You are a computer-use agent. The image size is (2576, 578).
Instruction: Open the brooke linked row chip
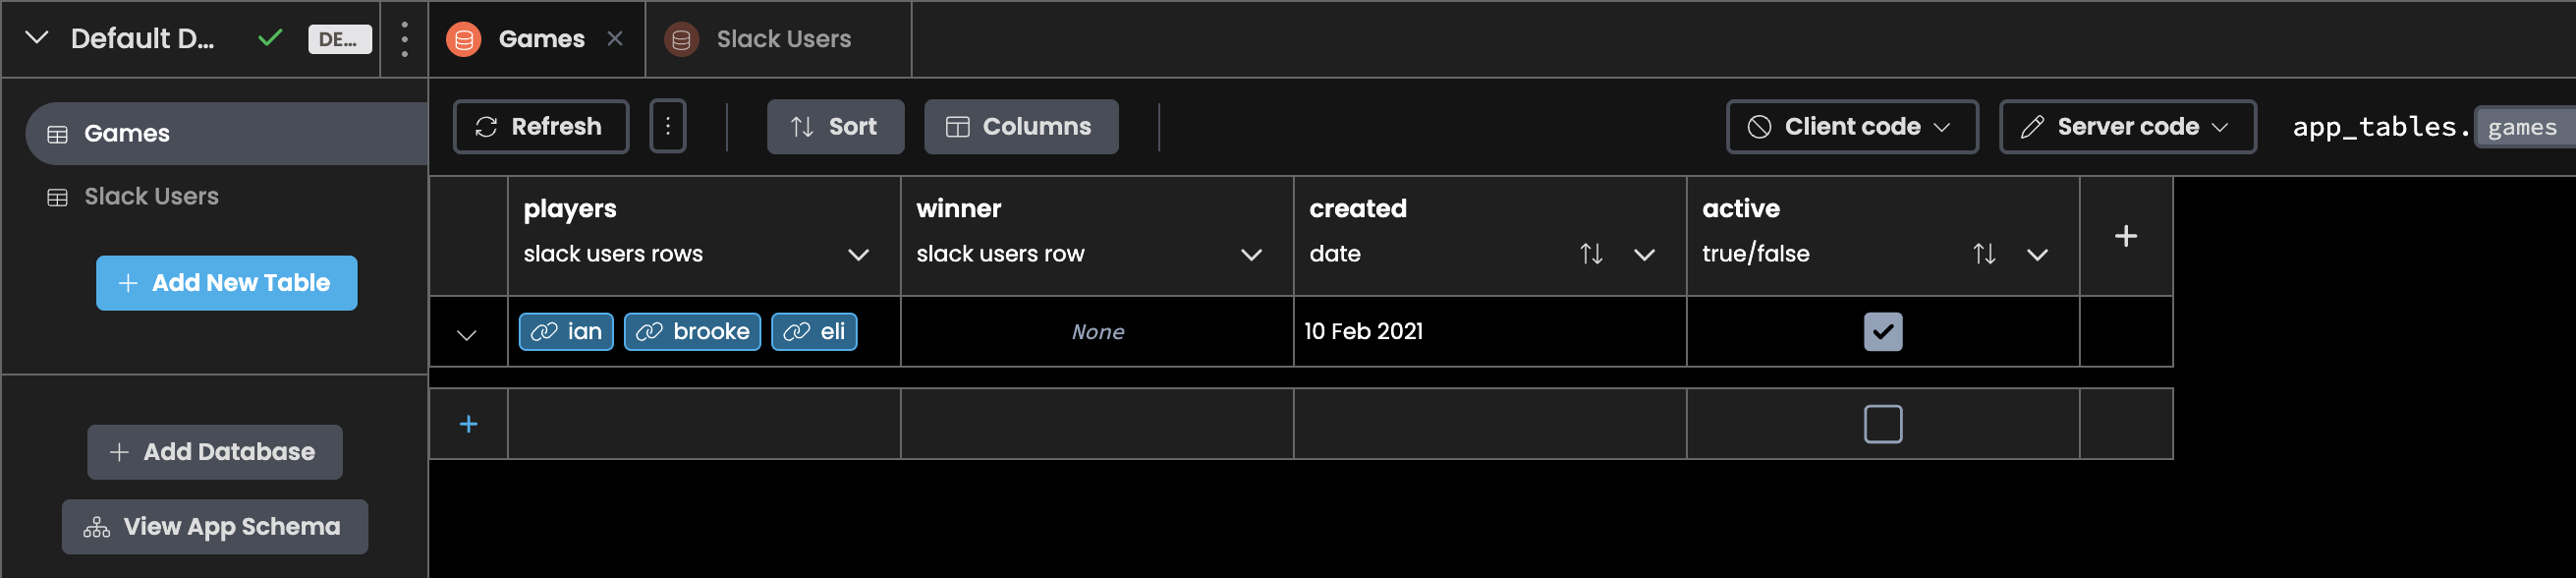pyautogui.click(x=692, y=332)
